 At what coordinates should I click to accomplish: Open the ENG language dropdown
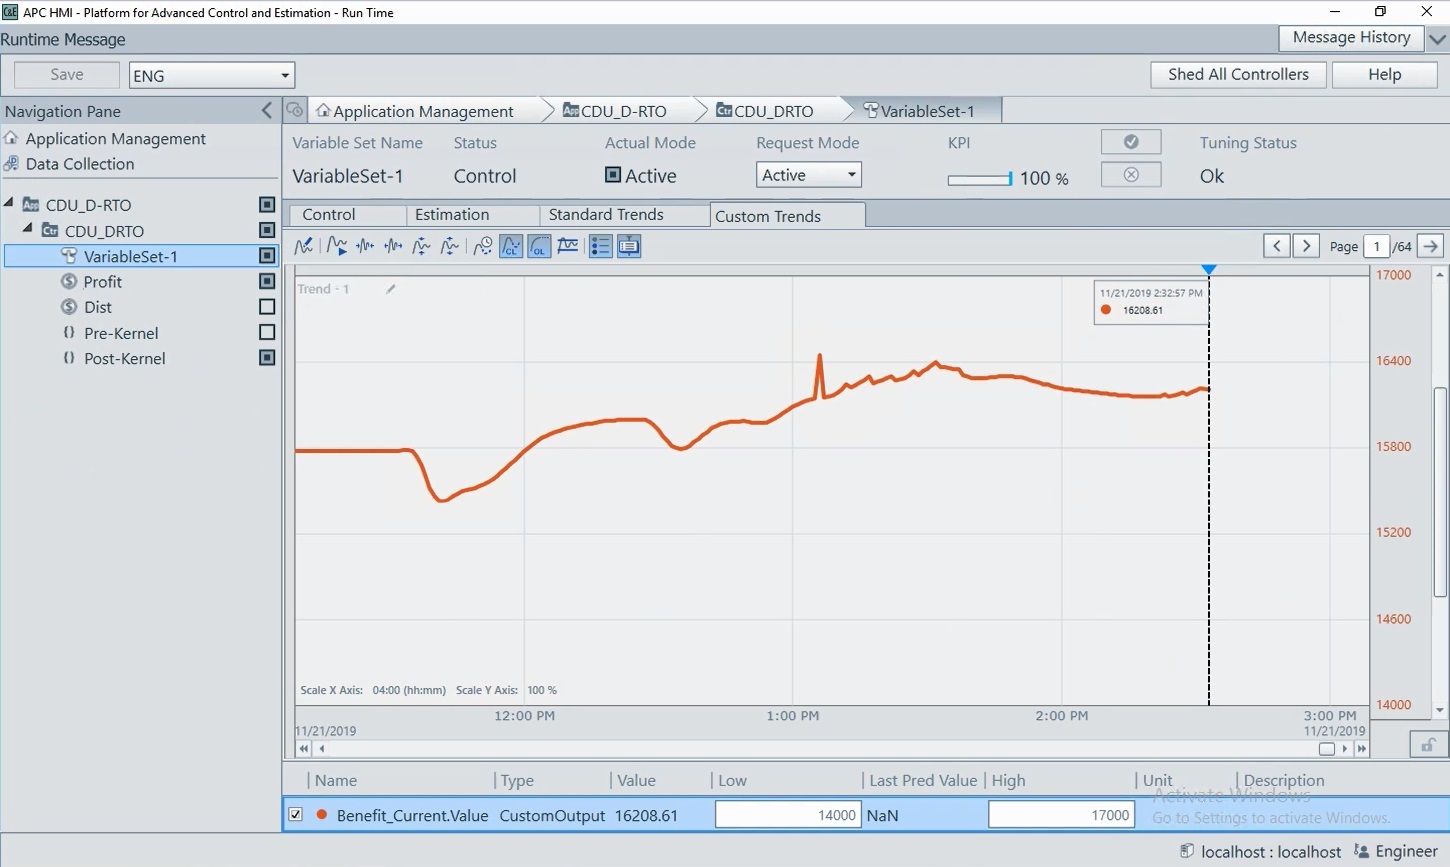(x=212, y=75)
